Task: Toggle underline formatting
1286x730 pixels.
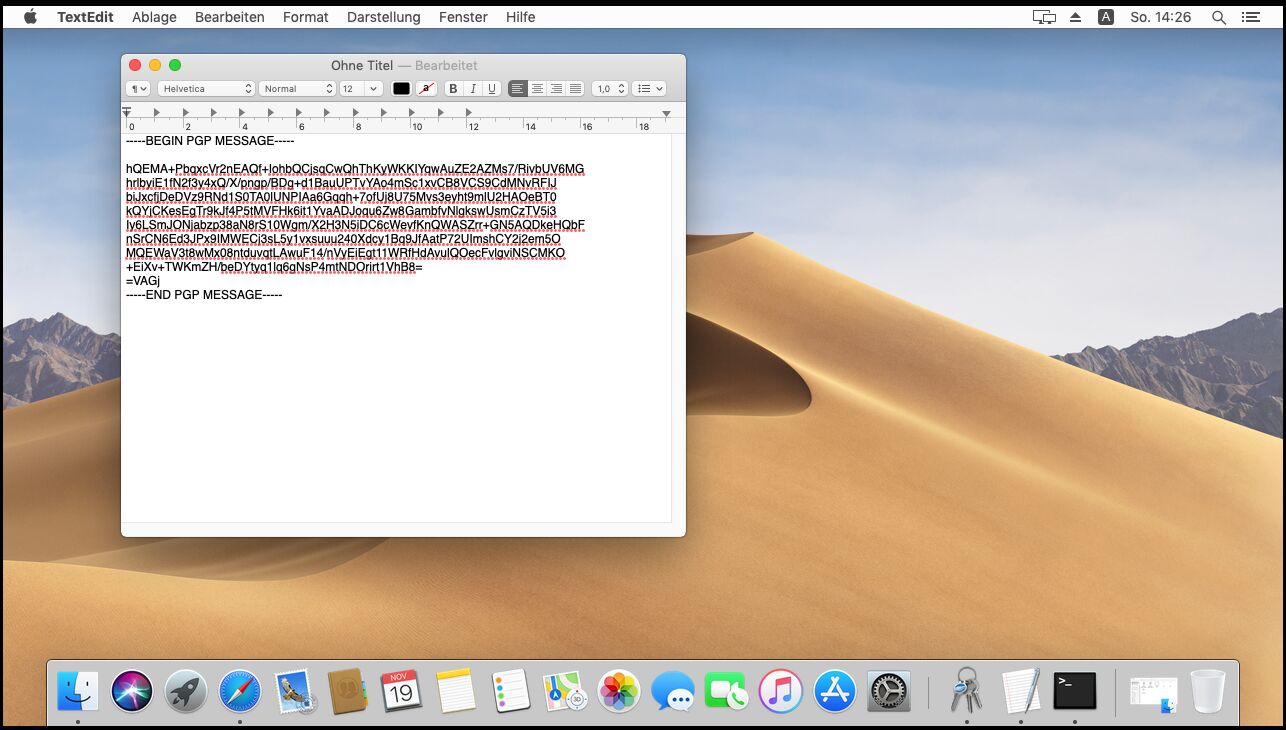Action: pos(491,89)
